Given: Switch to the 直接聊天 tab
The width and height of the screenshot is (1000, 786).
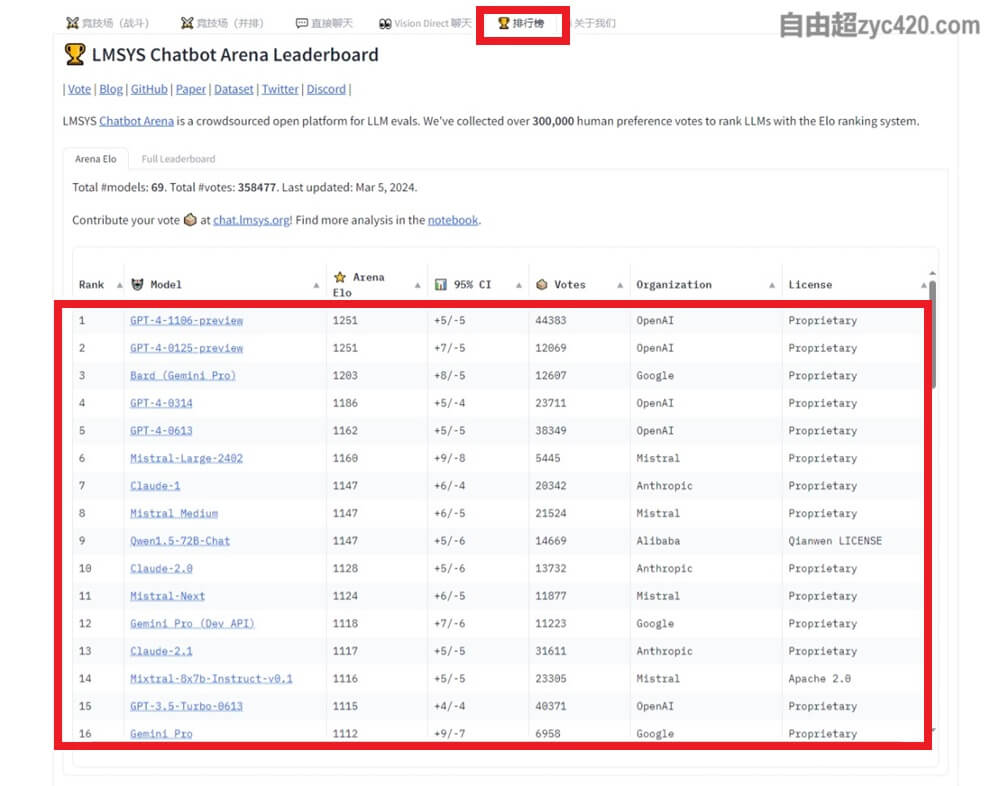Looking at the screenshot, I should point(323,23).
